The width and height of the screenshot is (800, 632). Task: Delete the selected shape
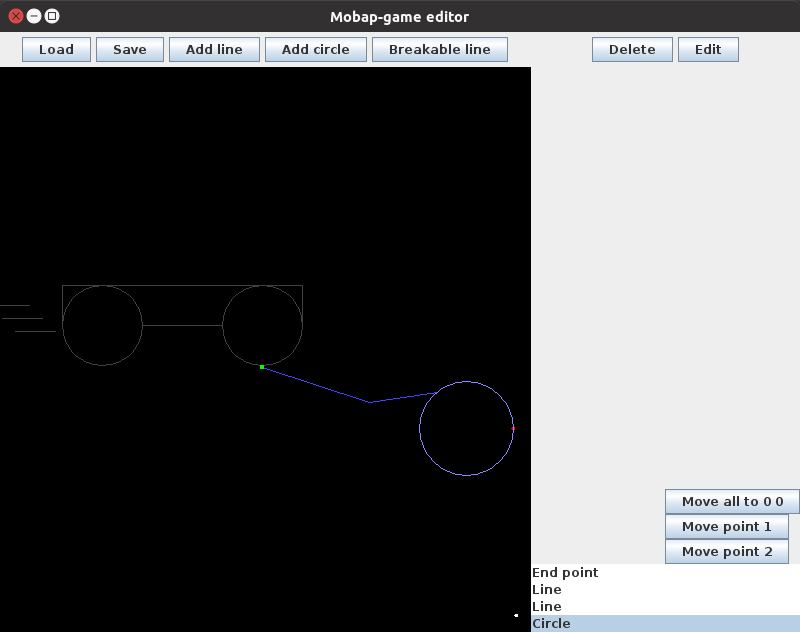coord(632,49)
